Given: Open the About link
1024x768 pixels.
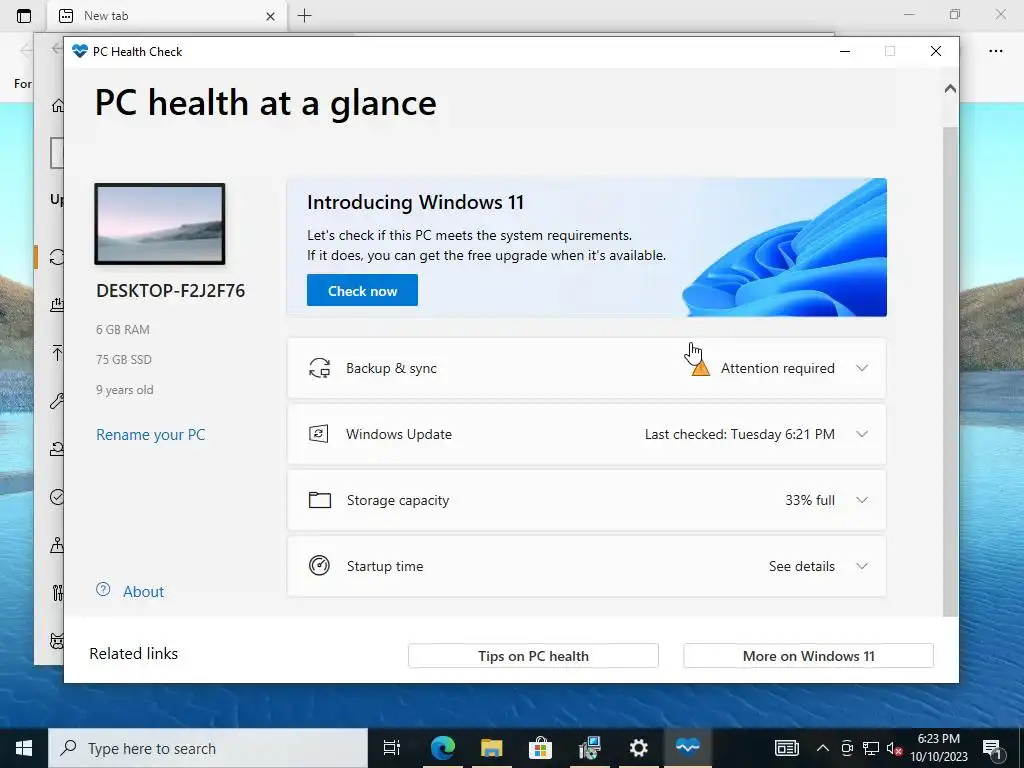Looking at the screenshot, I should click(143, 592).
